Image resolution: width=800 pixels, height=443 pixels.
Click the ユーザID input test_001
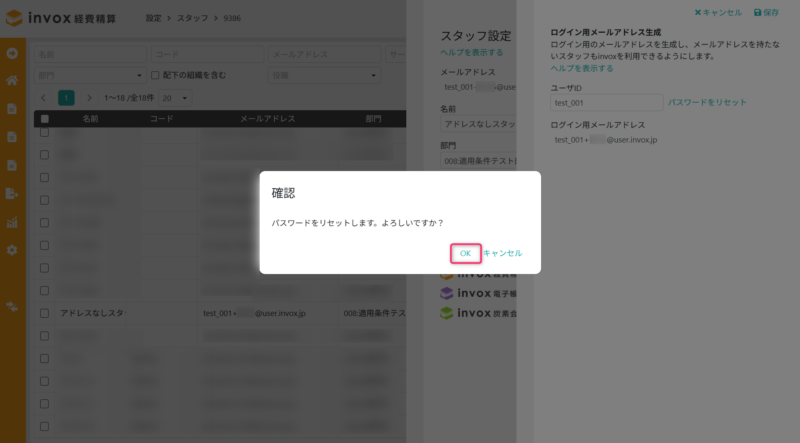coord(607,103)
